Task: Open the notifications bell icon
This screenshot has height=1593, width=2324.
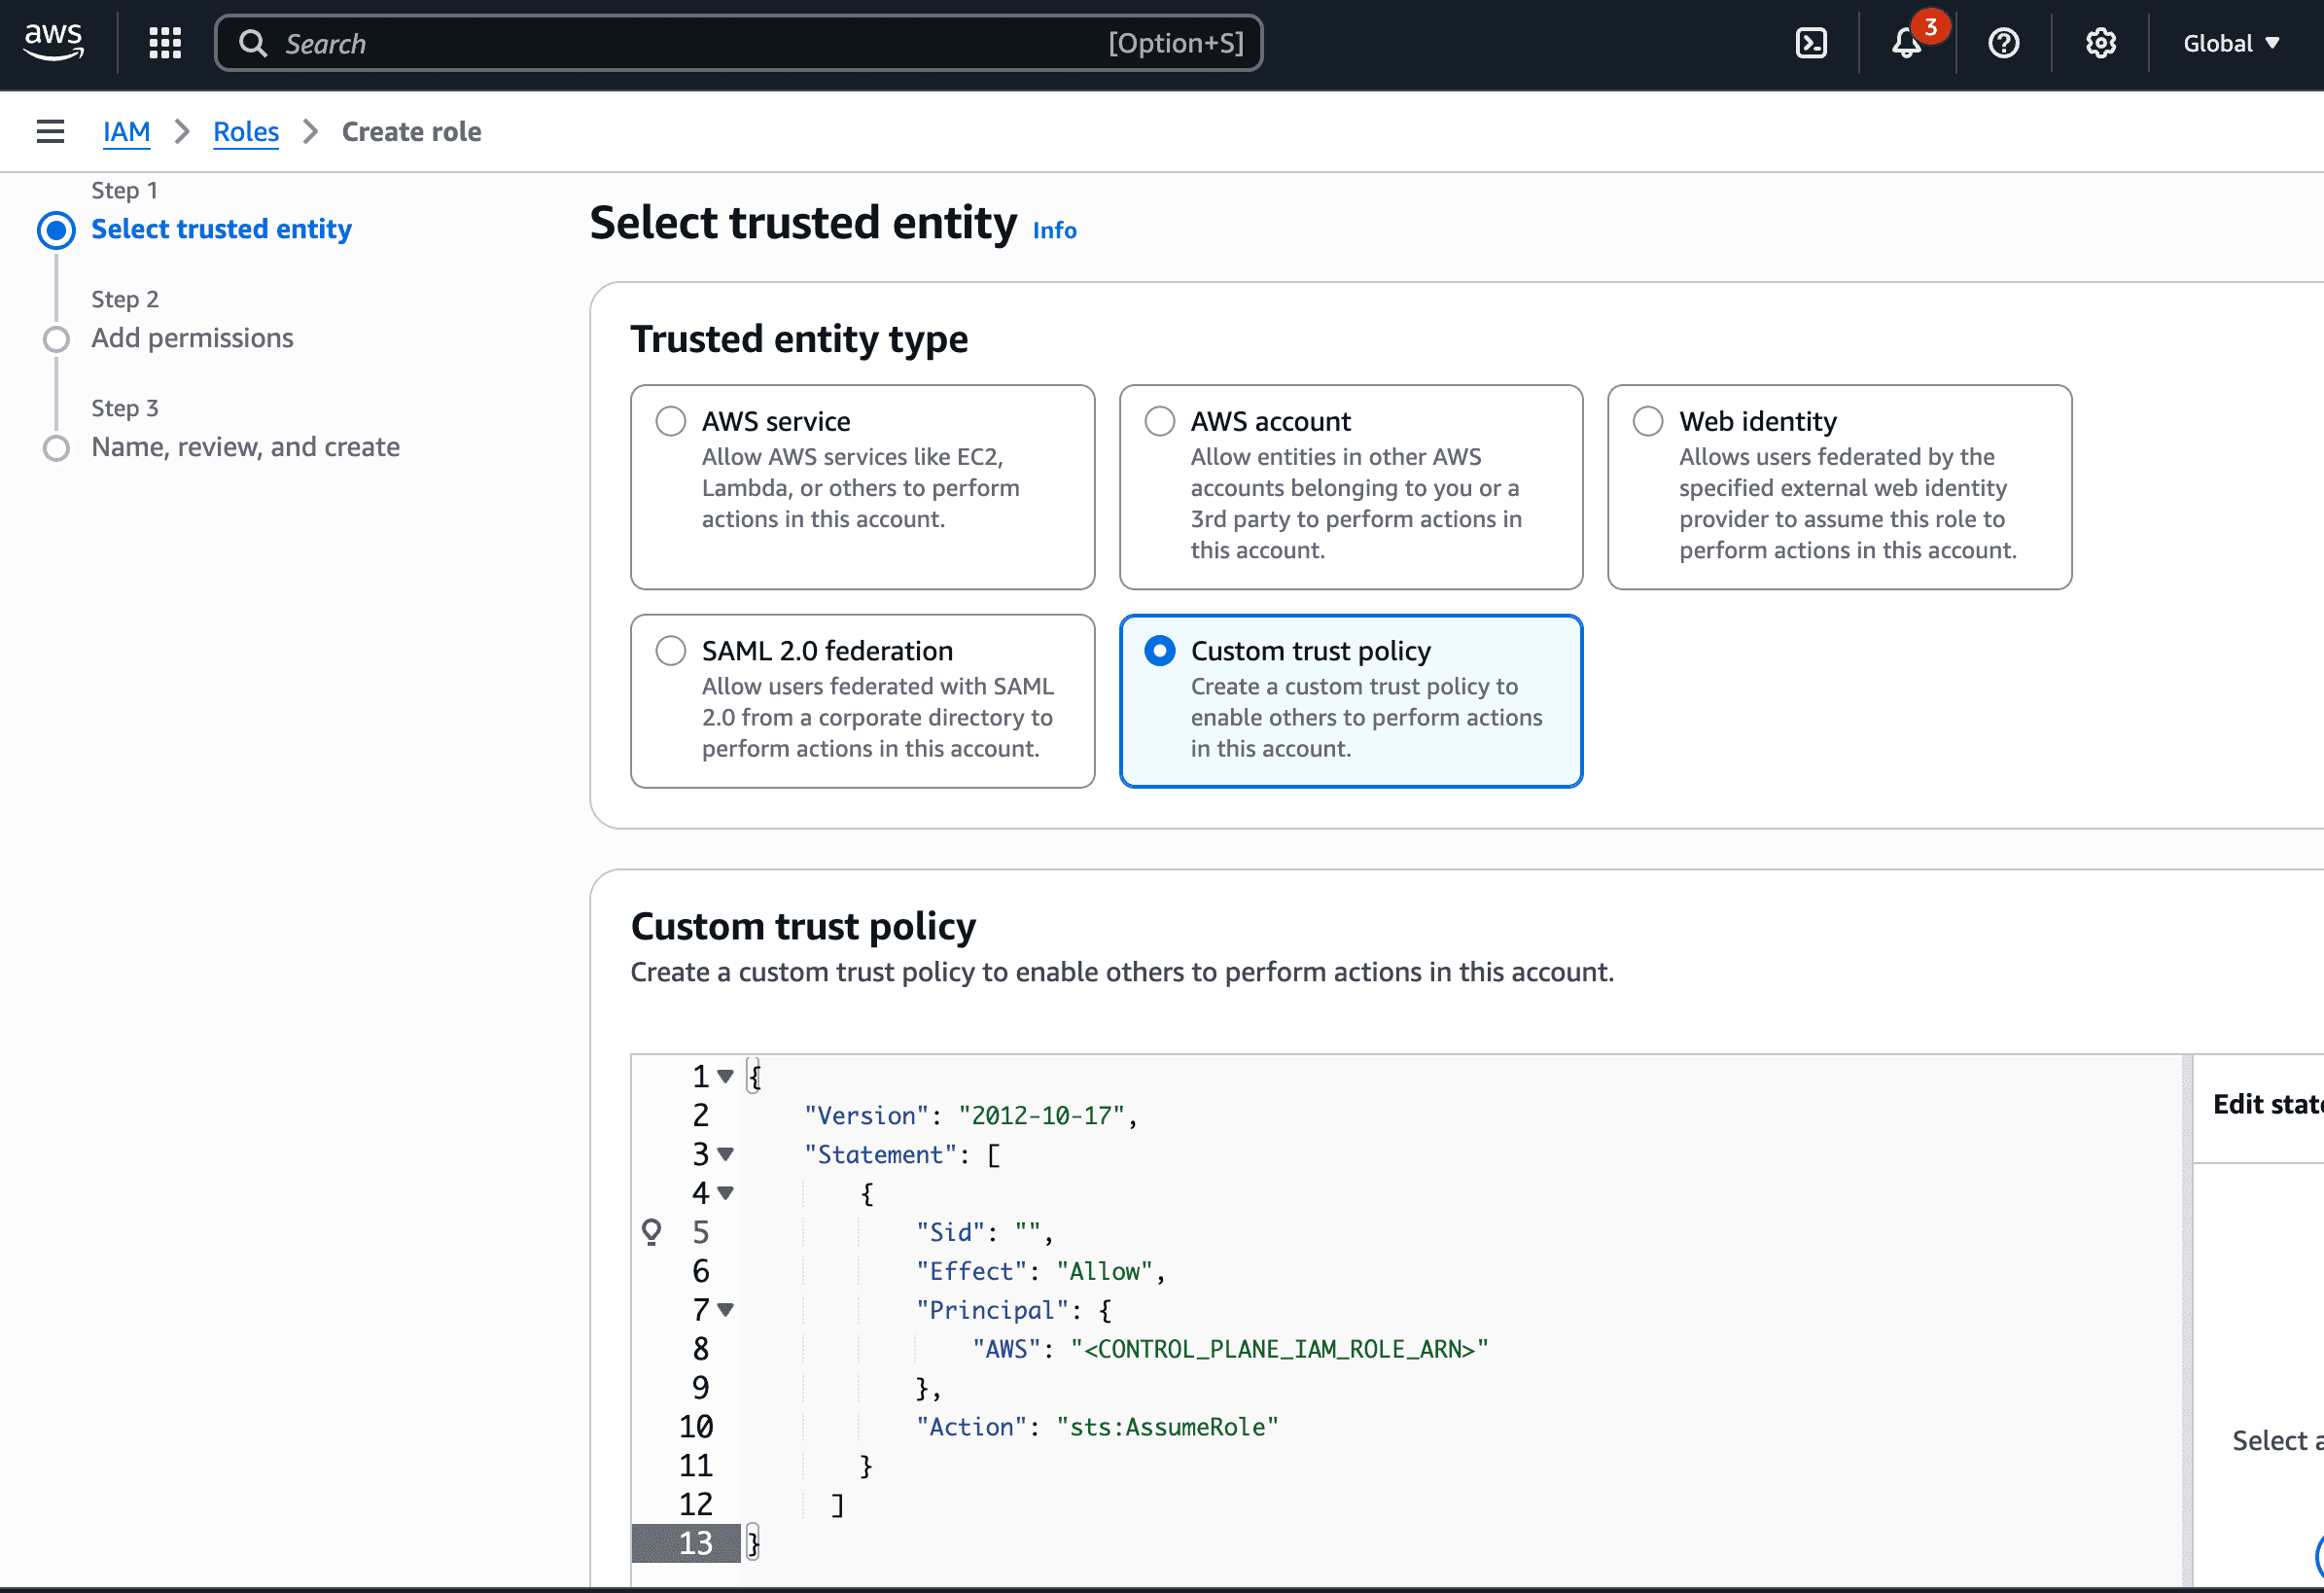Action: click(1907, 43)
